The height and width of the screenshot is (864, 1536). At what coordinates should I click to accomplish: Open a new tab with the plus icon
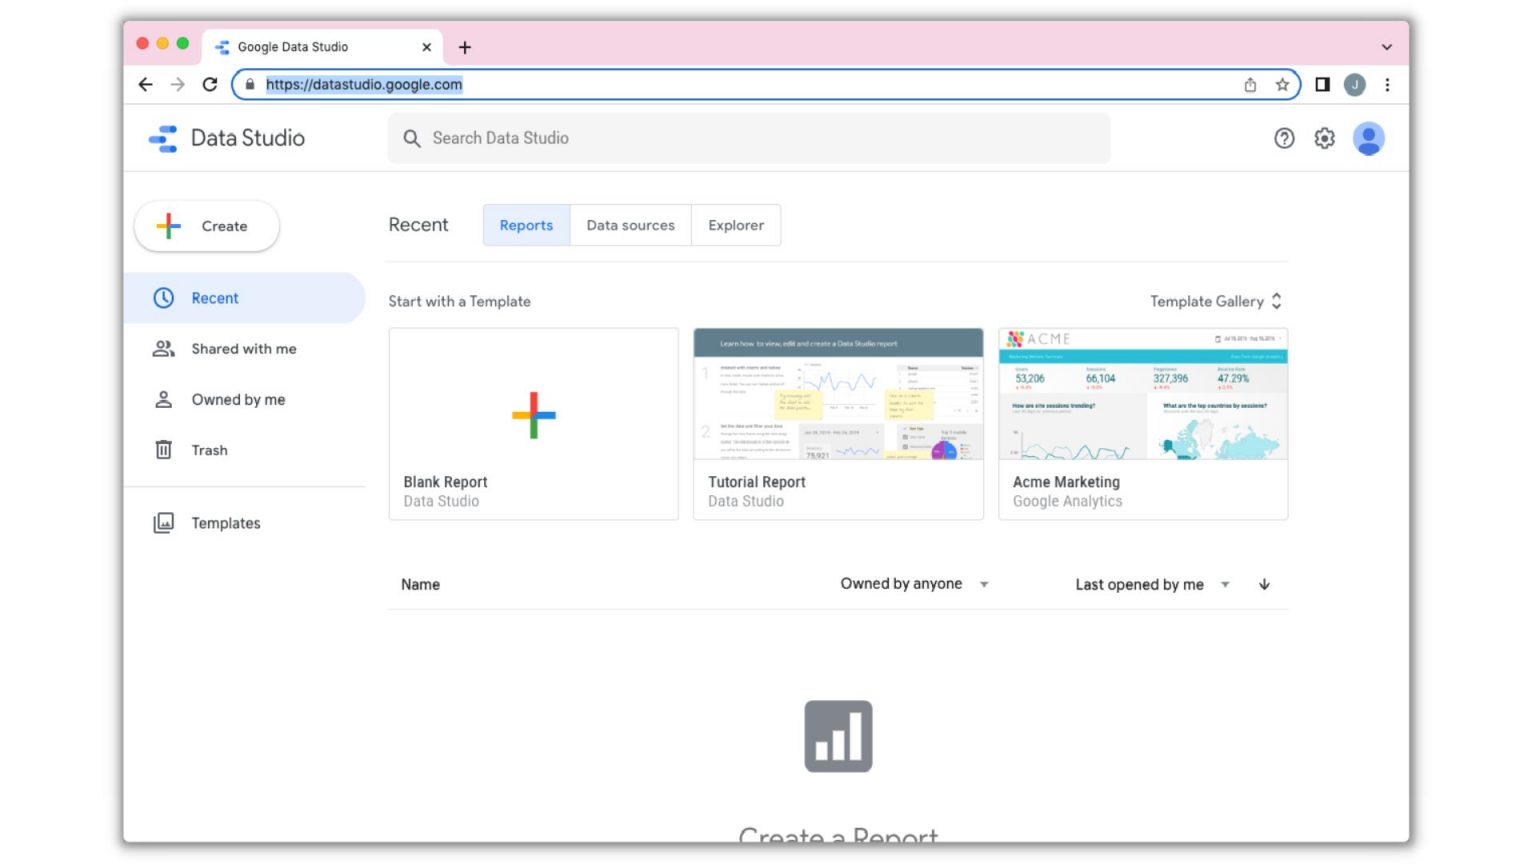(x=465, y=47)
